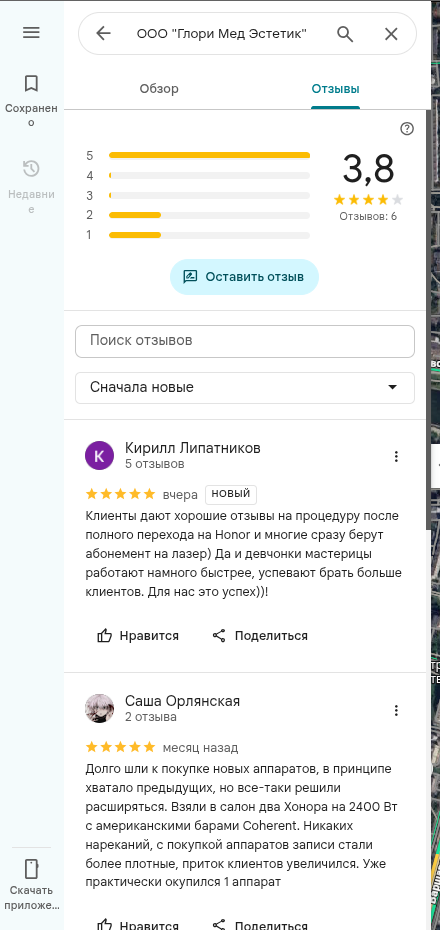Image resolution: width=440 pixels, height=930 pixels.
Task: Open the options menu for Саша Орлянская's review
Action: click(396, 710)
